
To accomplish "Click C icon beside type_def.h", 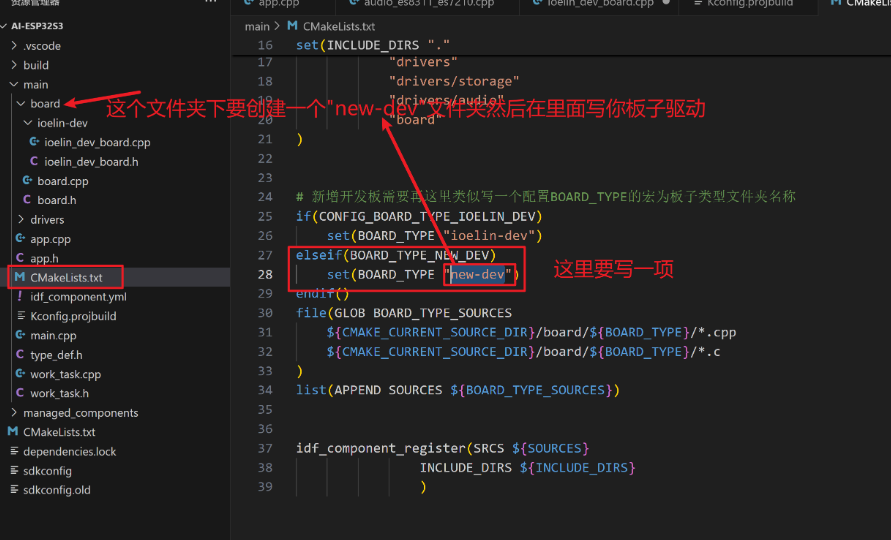I will (20, 354).
